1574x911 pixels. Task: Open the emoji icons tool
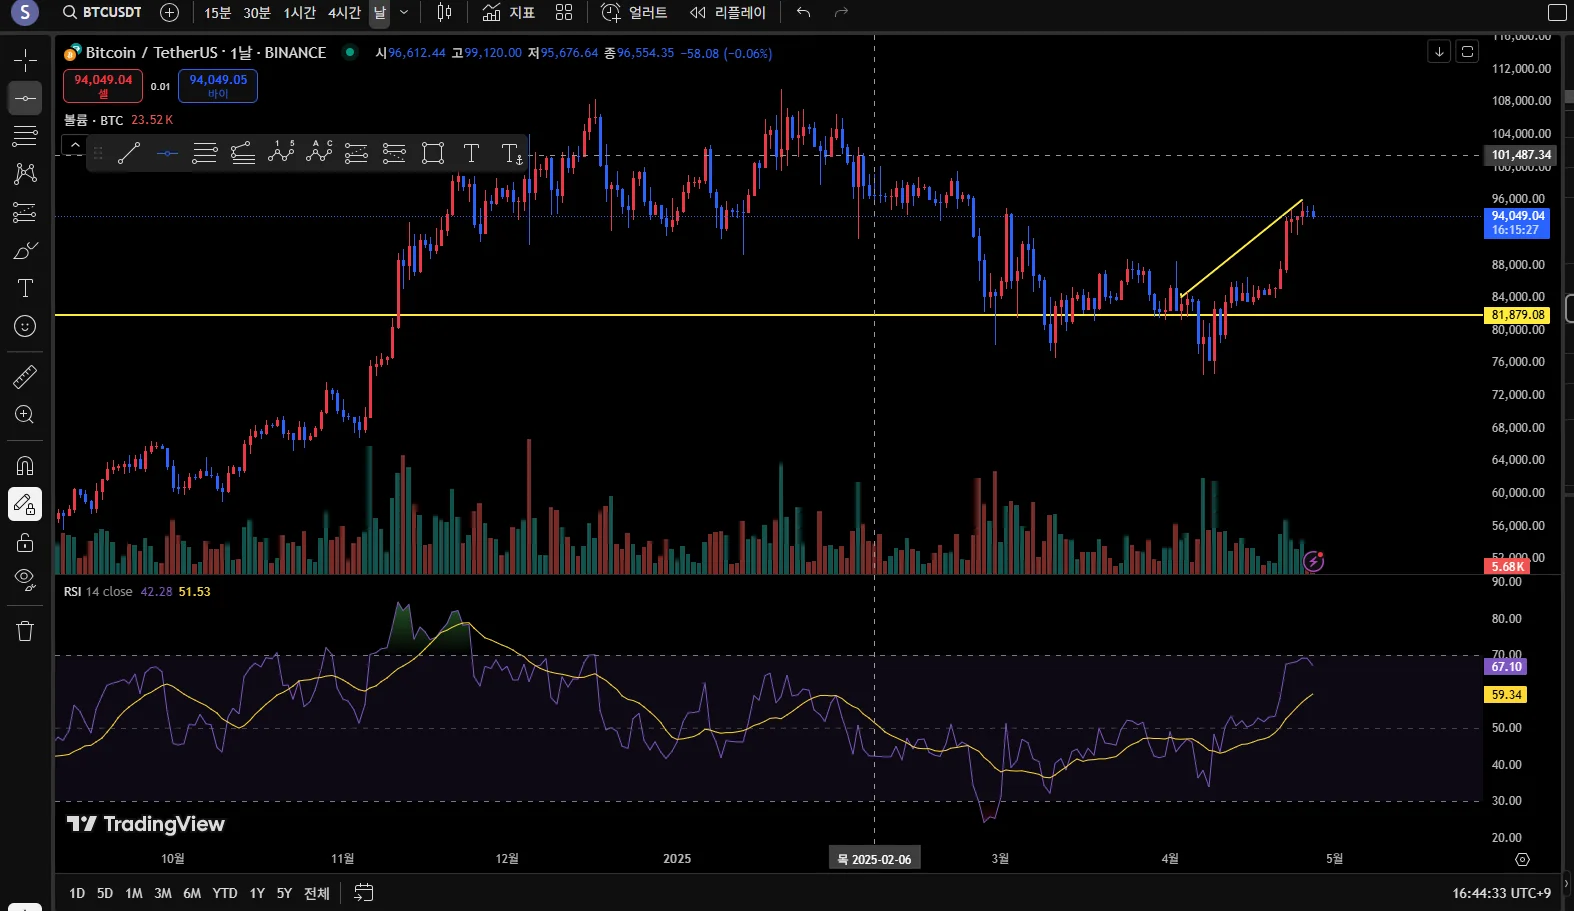click(x=25, y=327)
